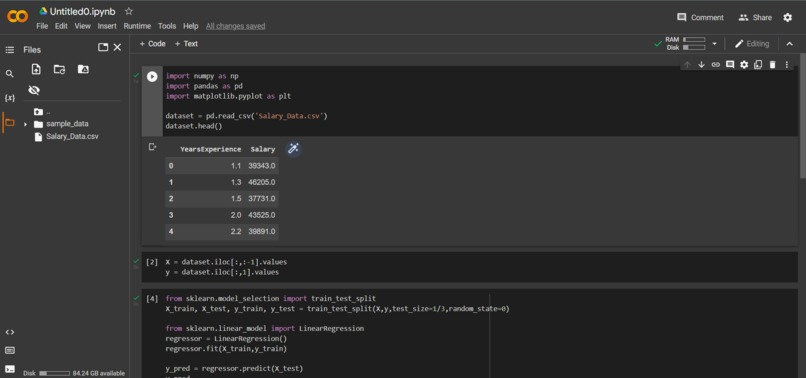Collapse the header with chevron

click(x=790, y=44)
